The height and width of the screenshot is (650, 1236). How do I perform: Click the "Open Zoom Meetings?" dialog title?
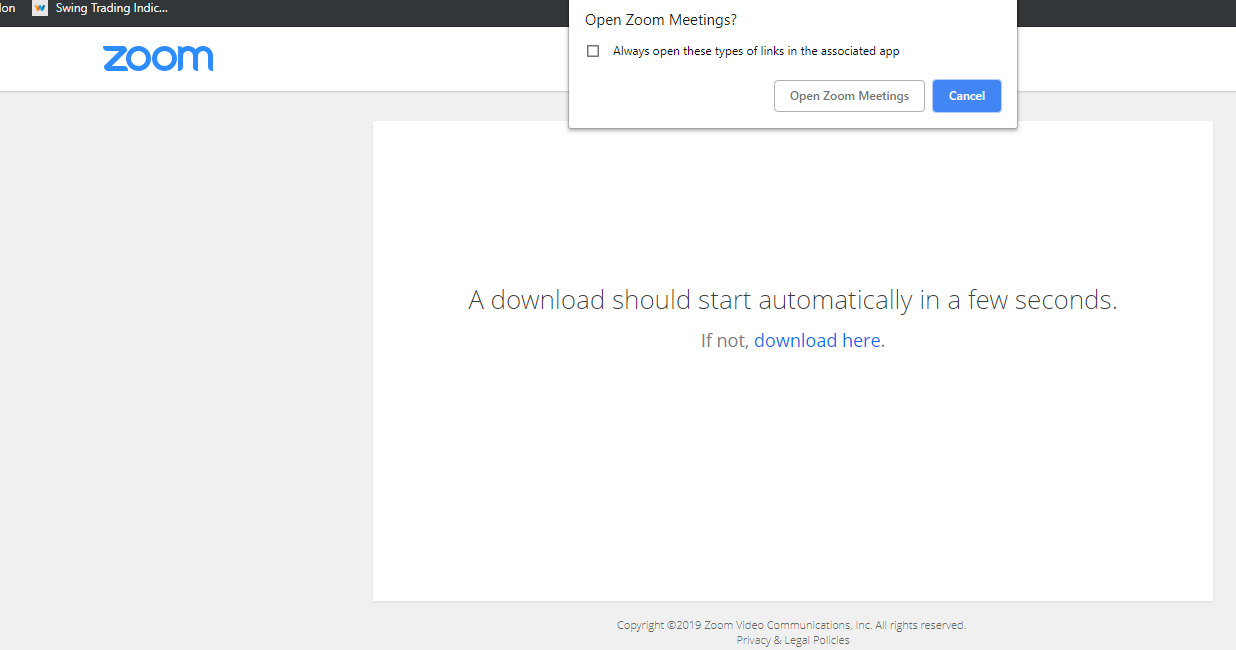point(660,20)
